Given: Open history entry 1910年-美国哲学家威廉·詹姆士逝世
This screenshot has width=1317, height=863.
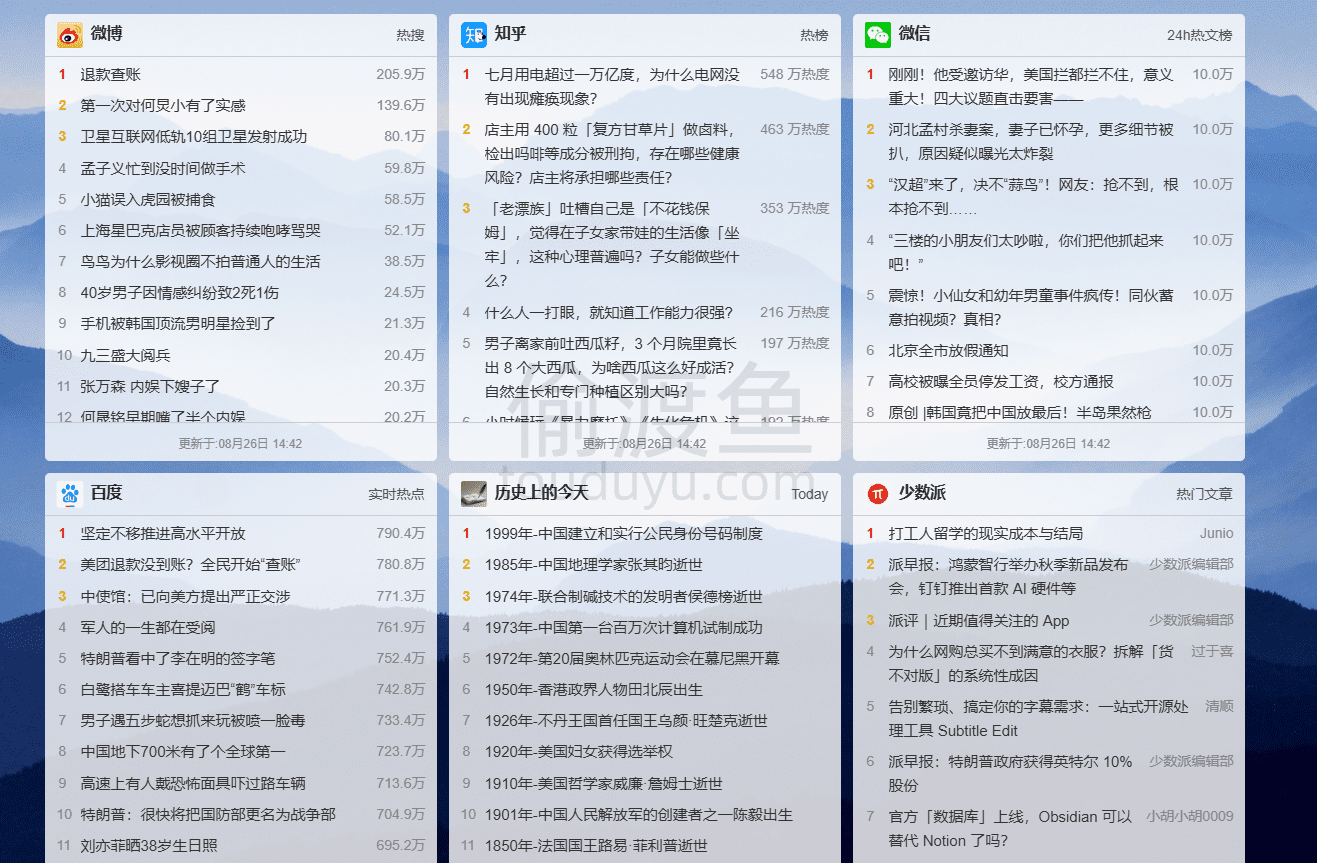Looking at the screenshot, I should [x=604, y=783].
